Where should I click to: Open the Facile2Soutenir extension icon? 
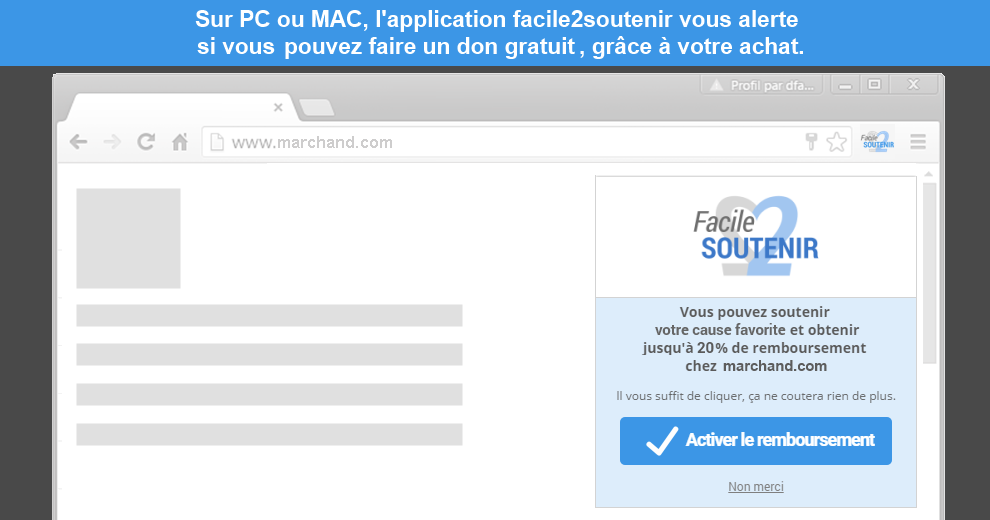[x=878, y=141]
